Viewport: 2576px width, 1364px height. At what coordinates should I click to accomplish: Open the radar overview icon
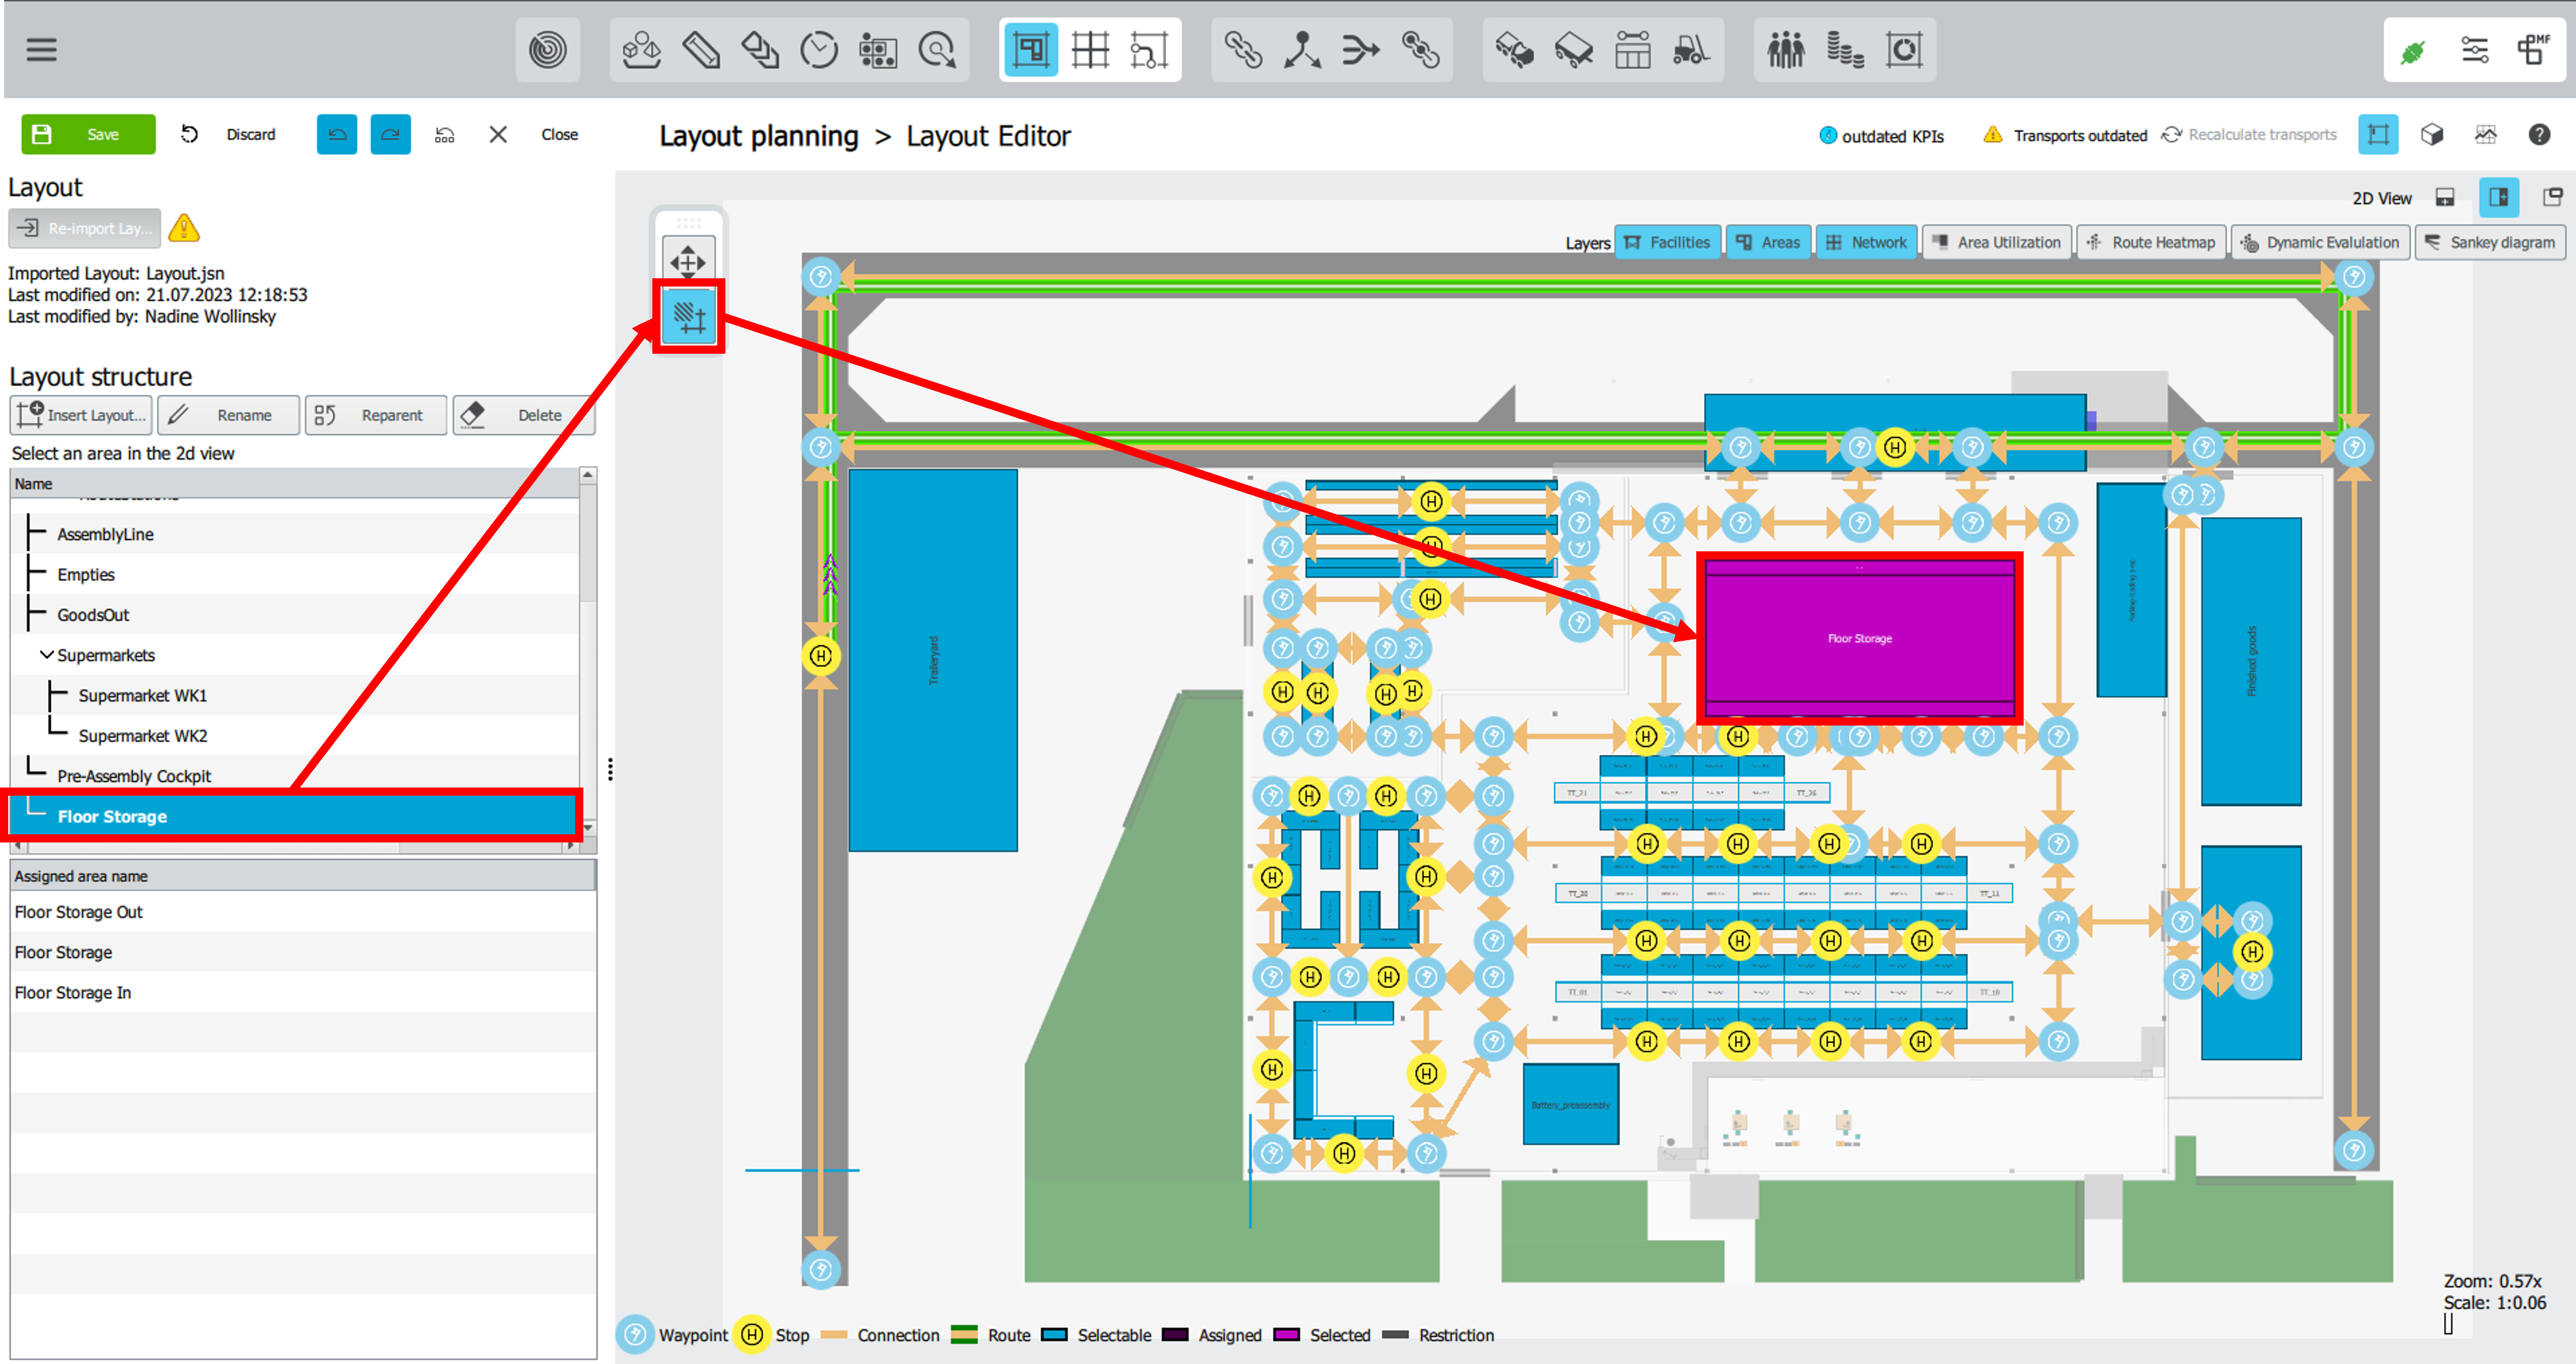pyautogui.click(x=547, y=49)
